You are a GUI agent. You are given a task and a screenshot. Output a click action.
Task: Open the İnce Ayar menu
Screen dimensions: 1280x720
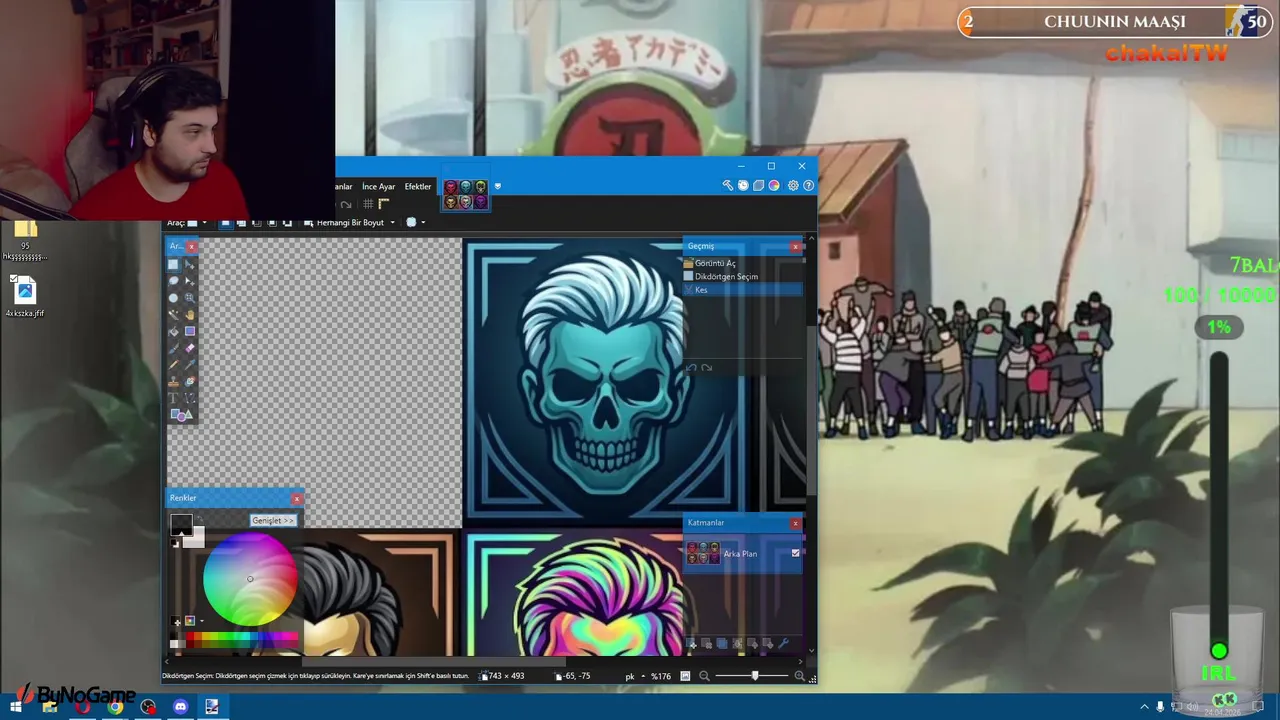click(x=378, y=186)
